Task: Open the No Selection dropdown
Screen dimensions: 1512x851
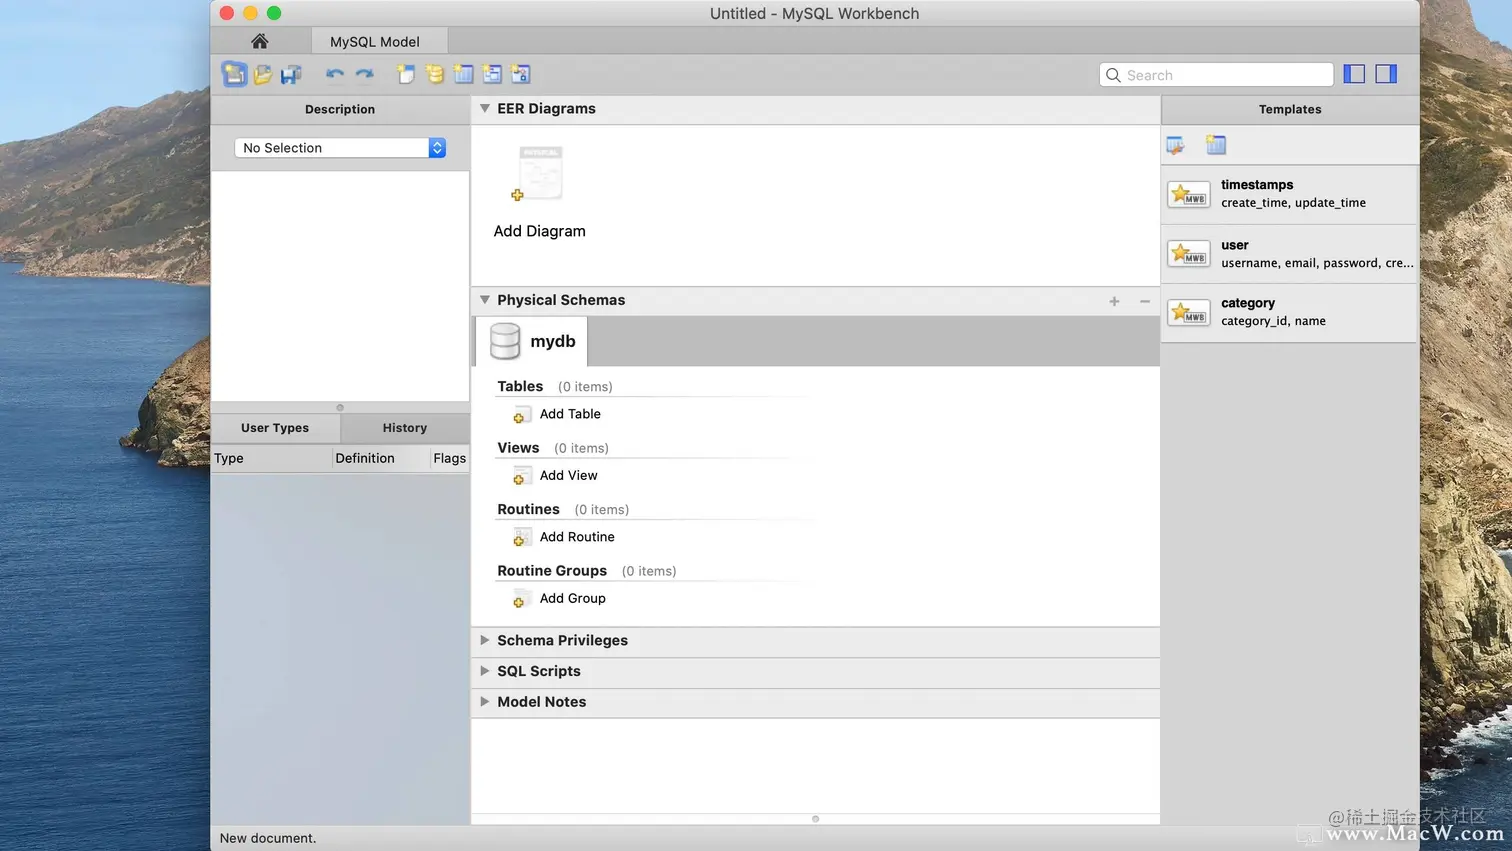Action: (x=340, y=148)
